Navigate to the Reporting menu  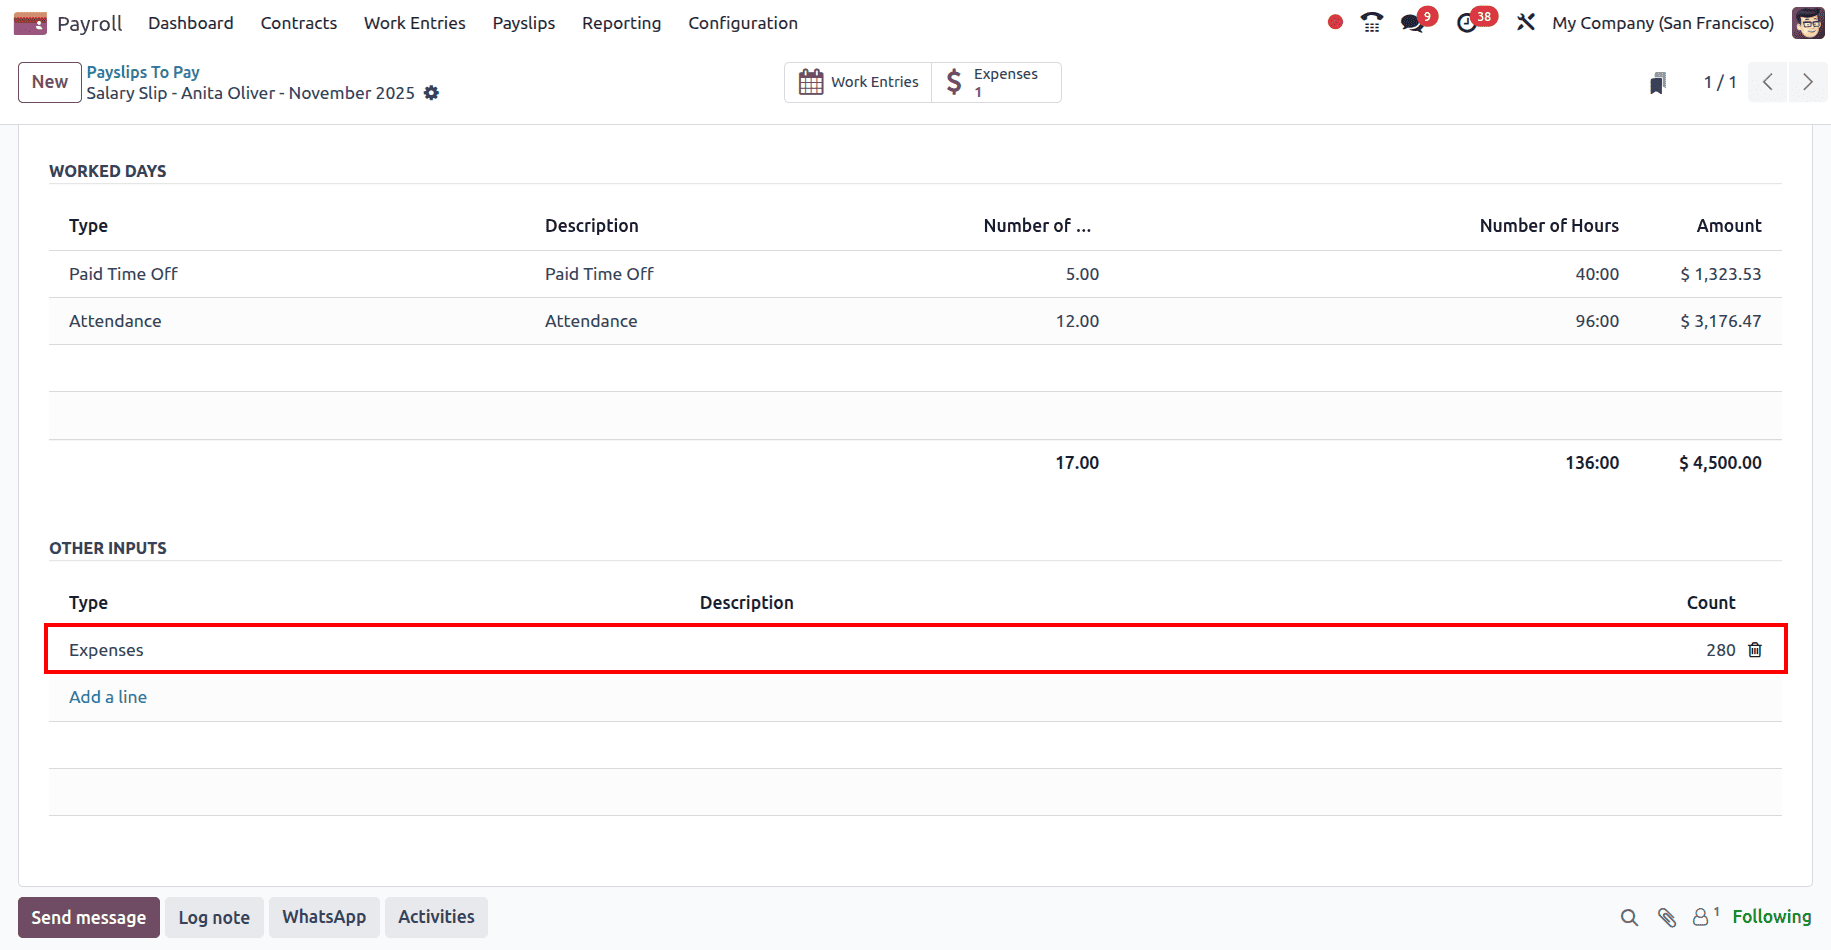point(621,22)
